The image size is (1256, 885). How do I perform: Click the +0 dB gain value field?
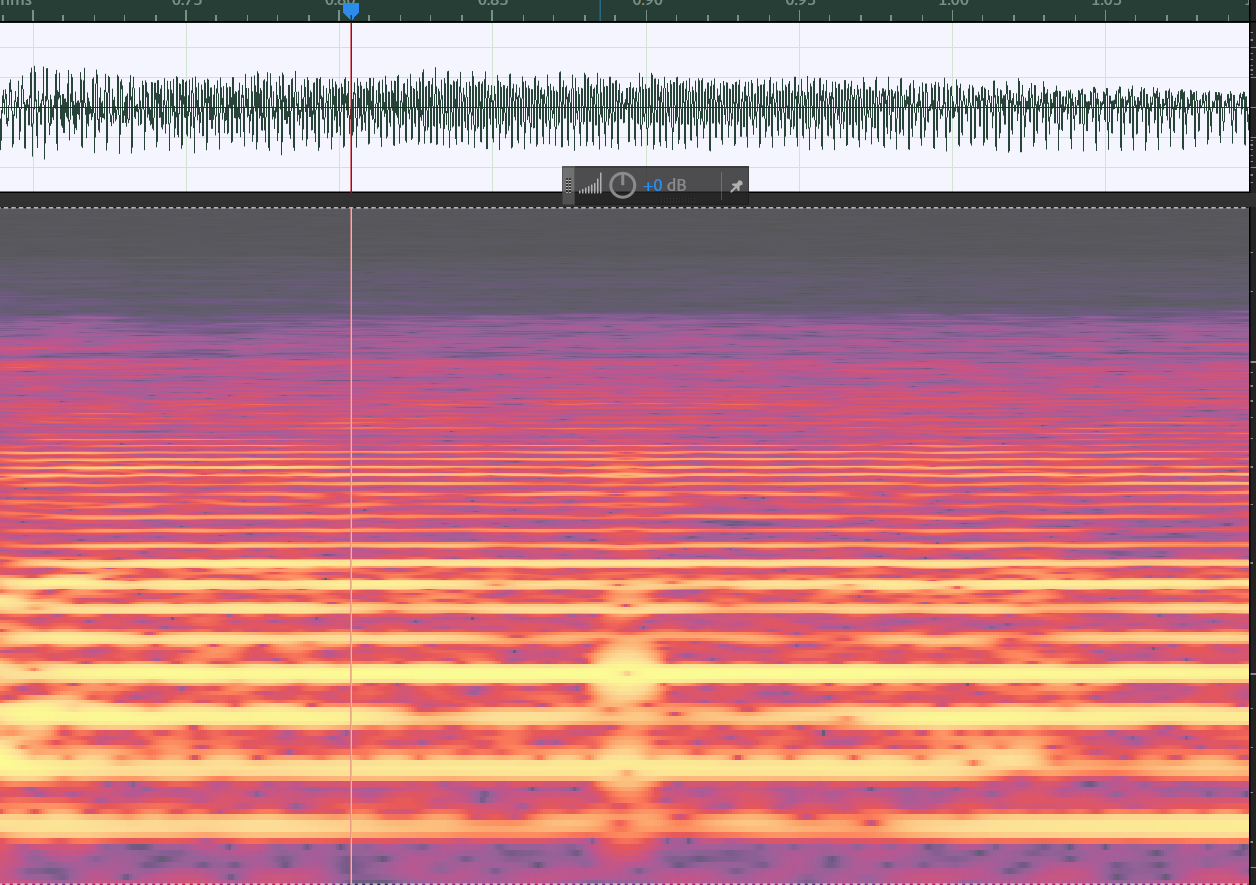[664, 186]
